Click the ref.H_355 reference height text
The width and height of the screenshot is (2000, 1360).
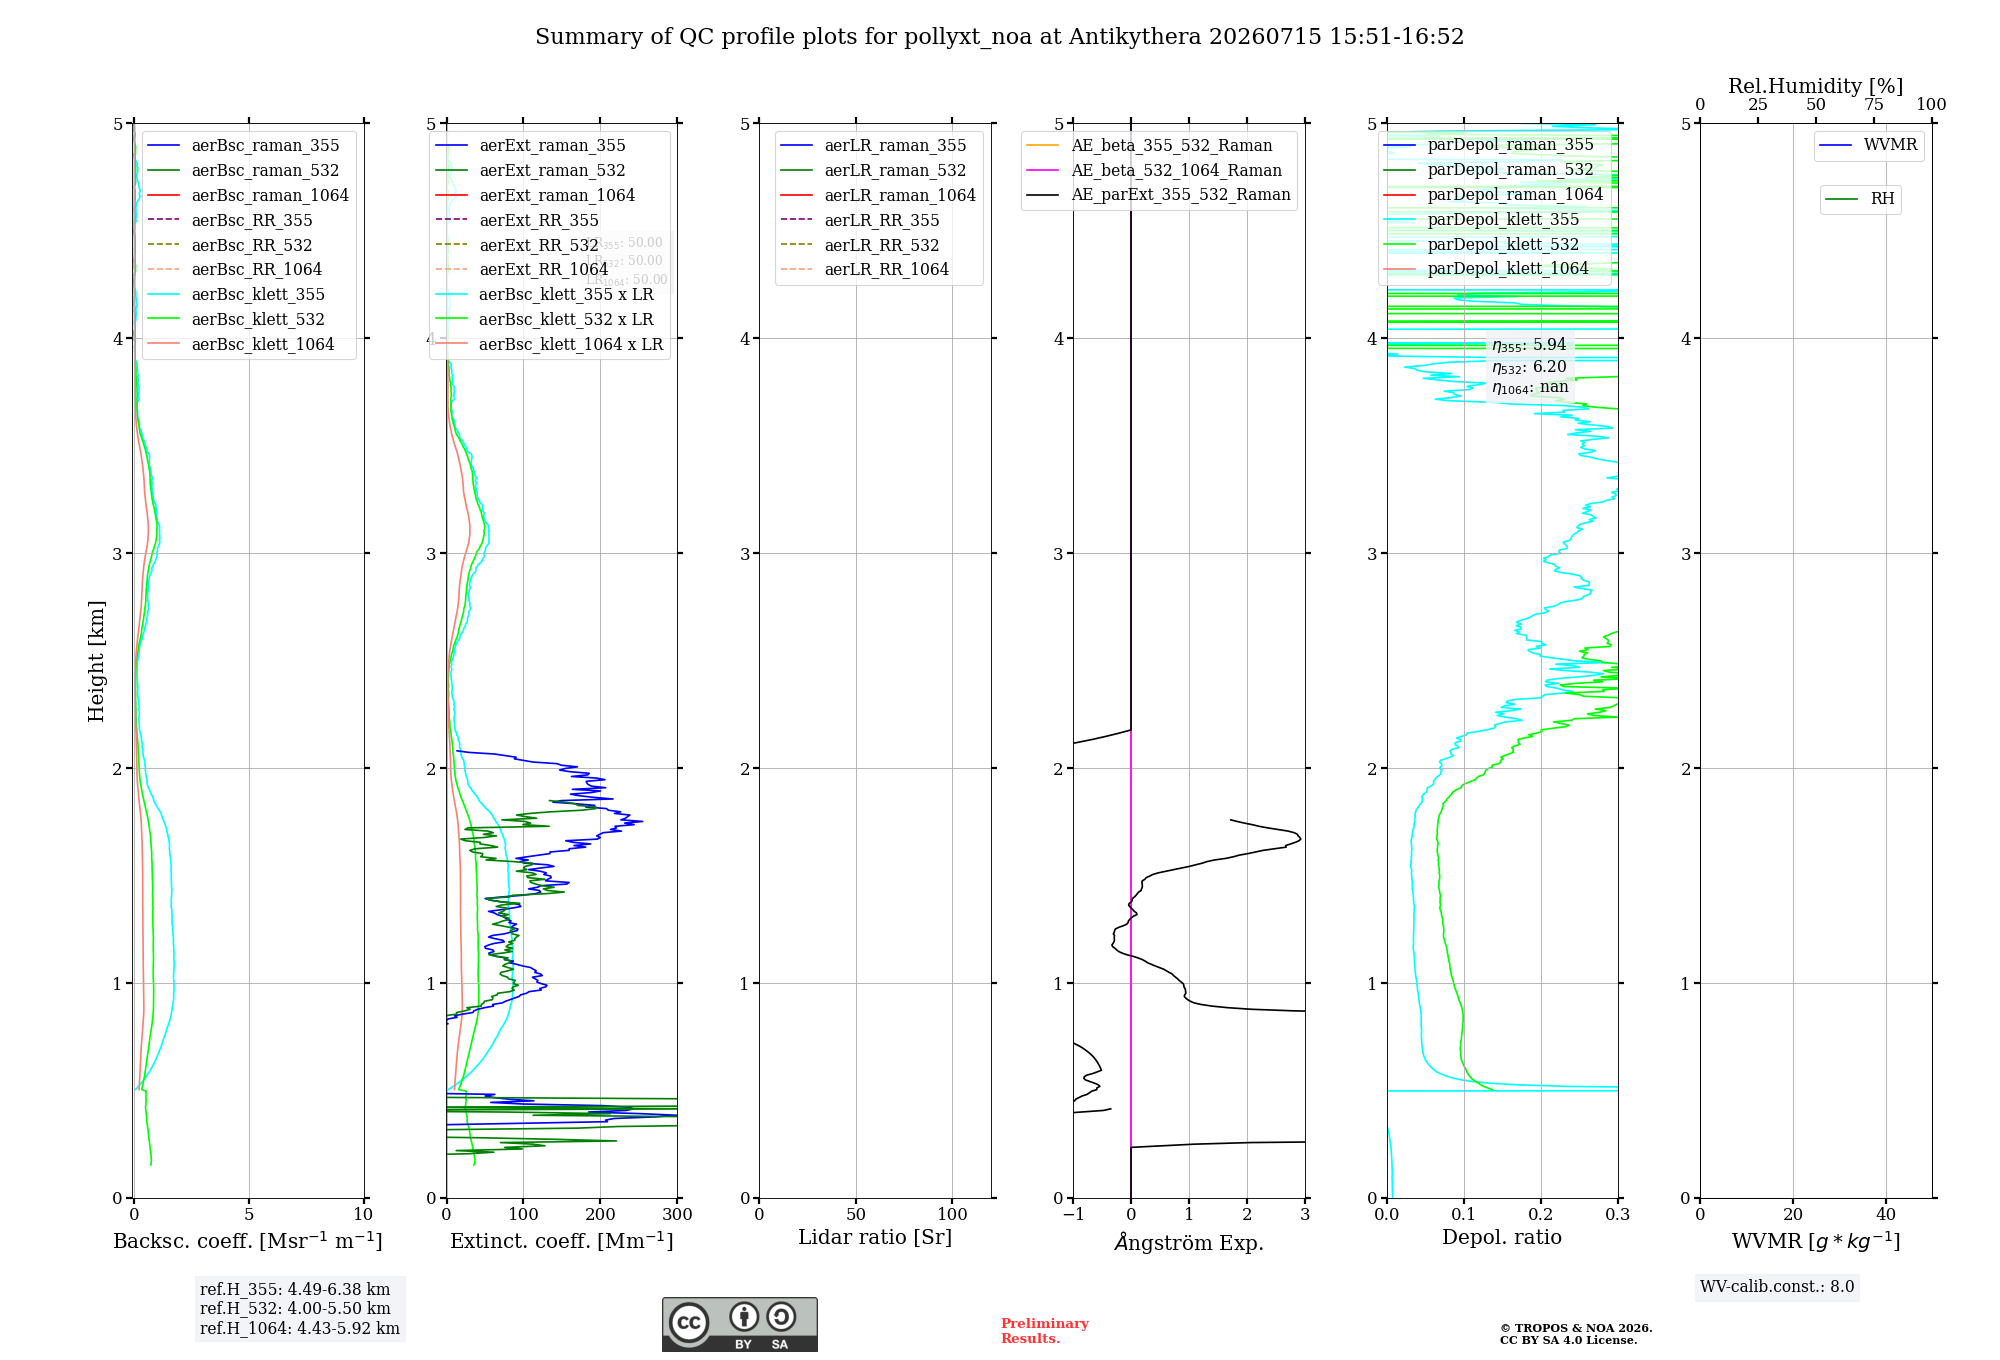294,1290
